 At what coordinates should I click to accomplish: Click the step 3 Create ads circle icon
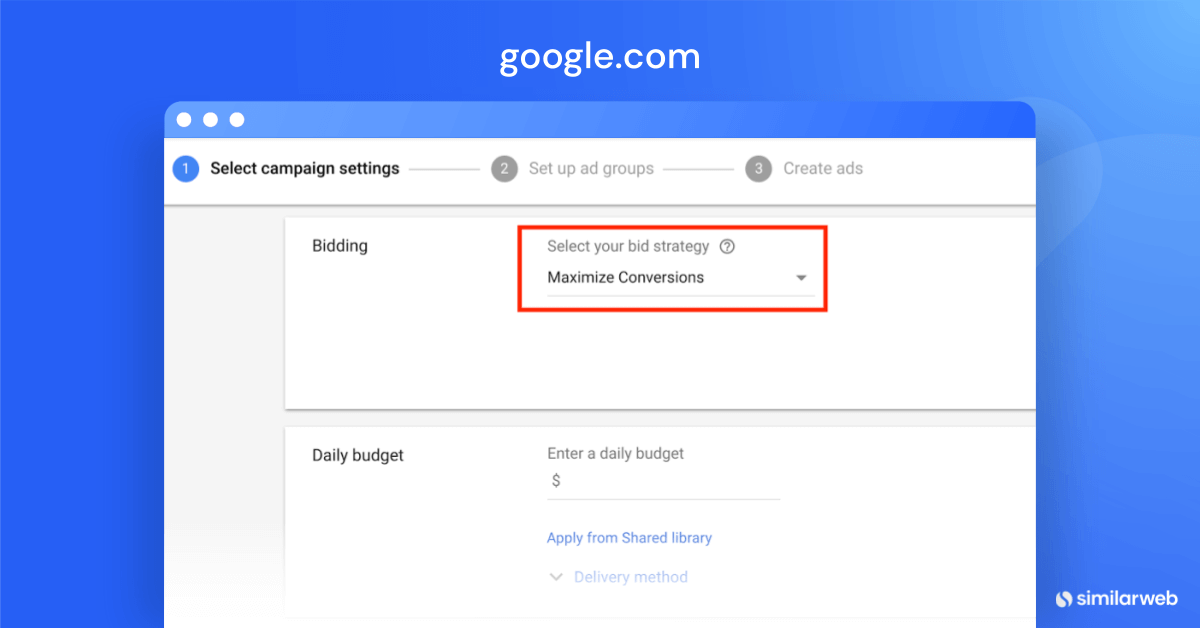tap(758, 168)
